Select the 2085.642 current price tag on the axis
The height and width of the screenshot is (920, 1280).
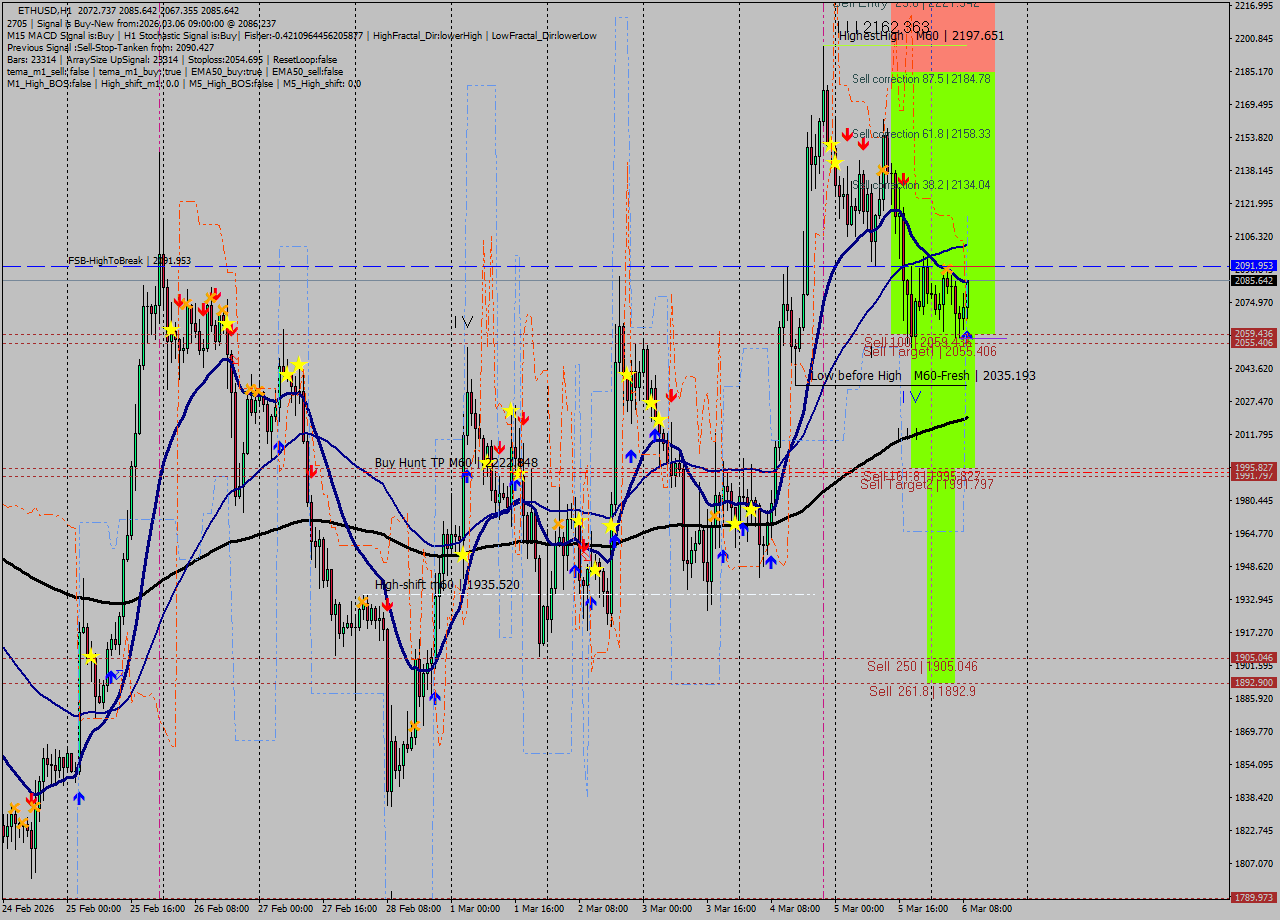[1255, 281]
